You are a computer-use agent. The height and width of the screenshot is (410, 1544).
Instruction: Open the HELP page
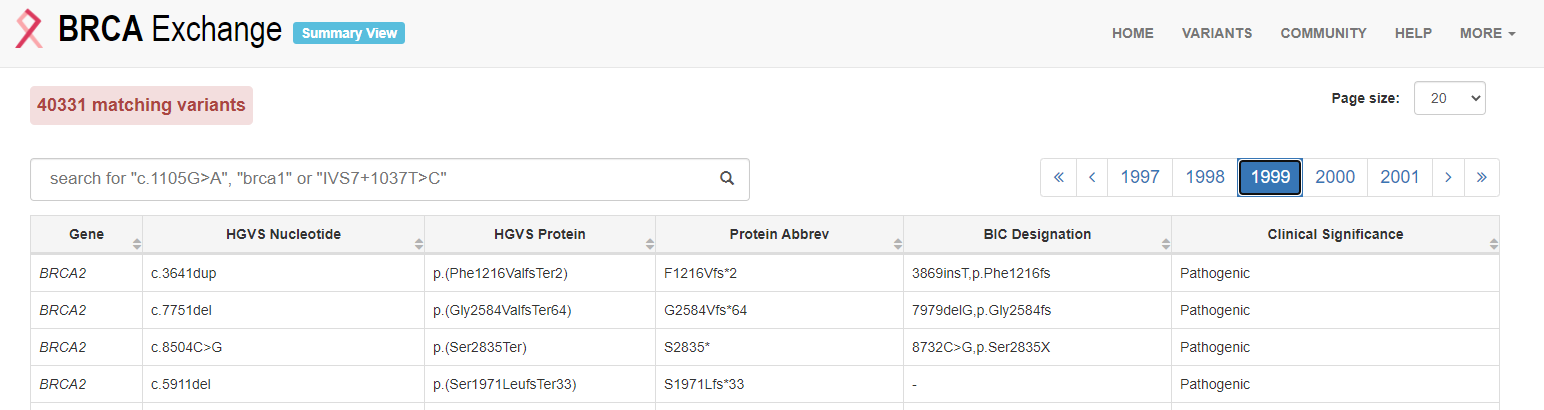[1413, 33]
